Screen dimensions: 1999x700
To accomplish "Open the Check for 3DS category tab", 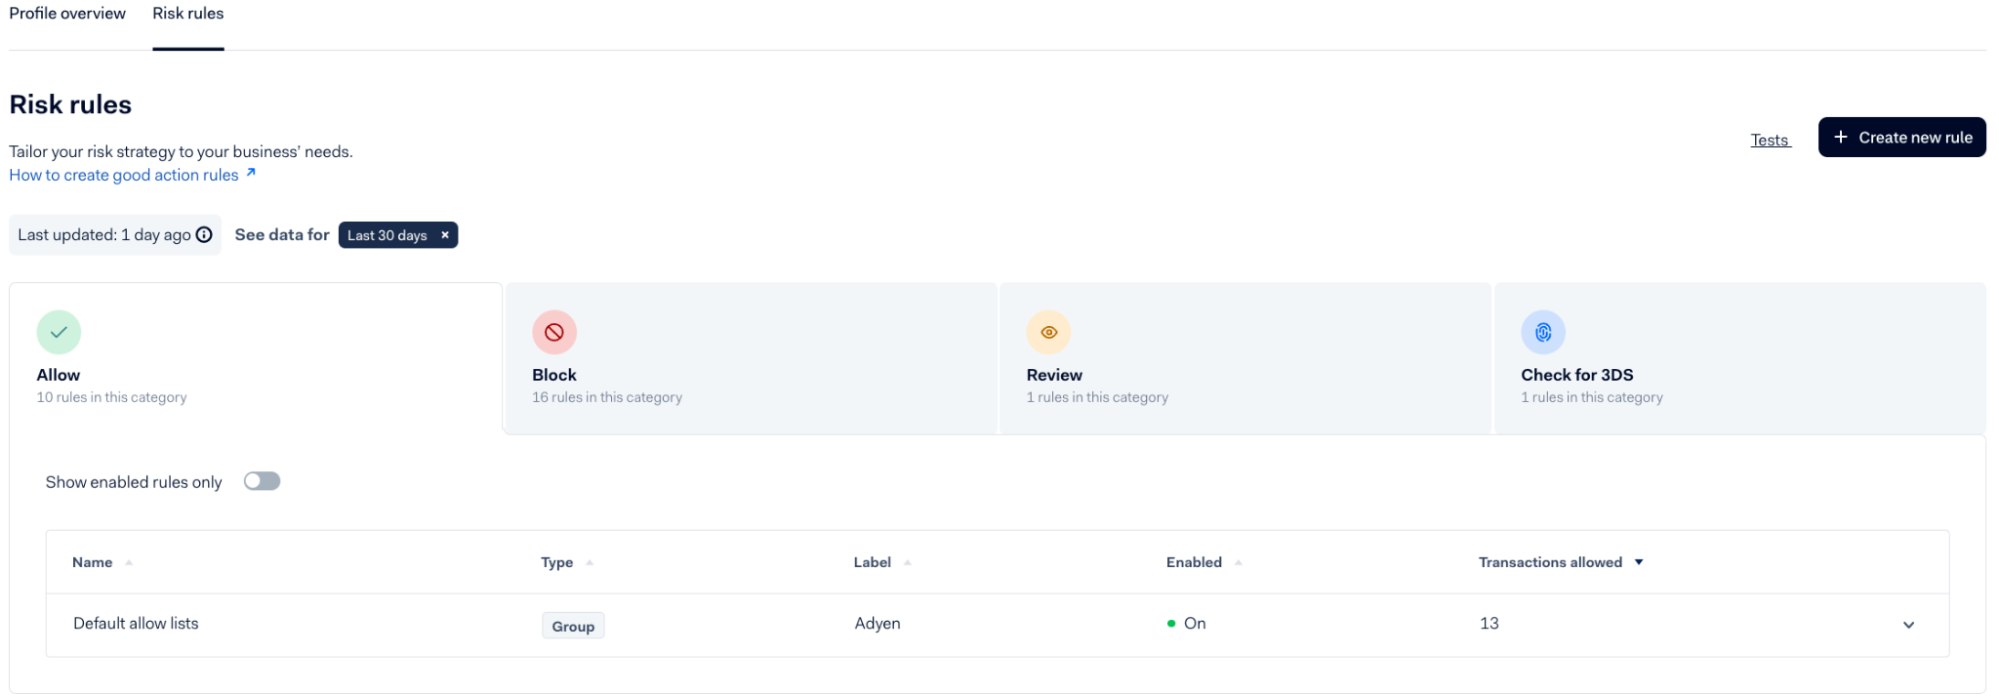I will click(1740, 358).
